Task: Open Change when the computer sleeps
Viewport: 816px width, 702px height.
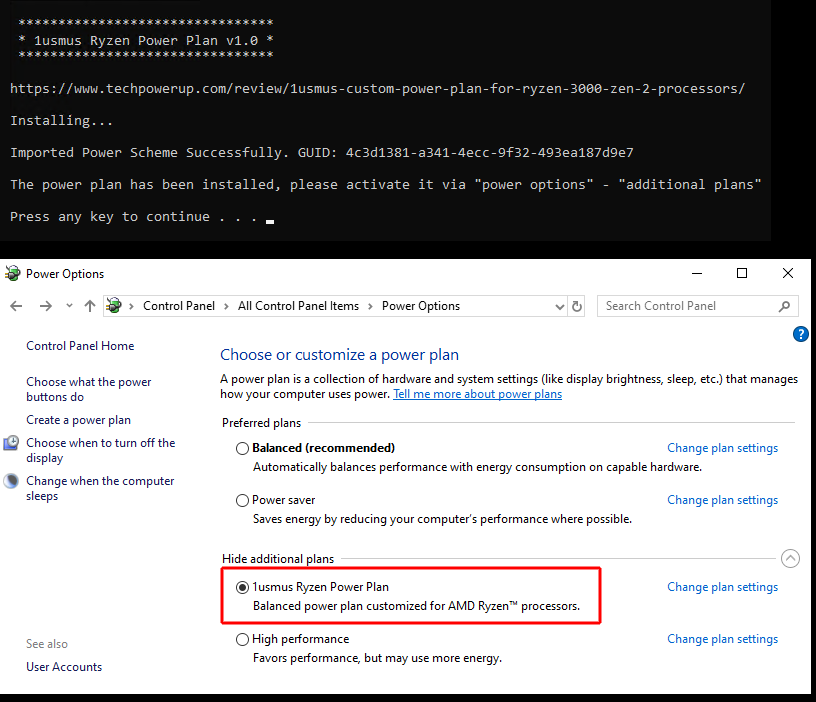Action: 100,488
